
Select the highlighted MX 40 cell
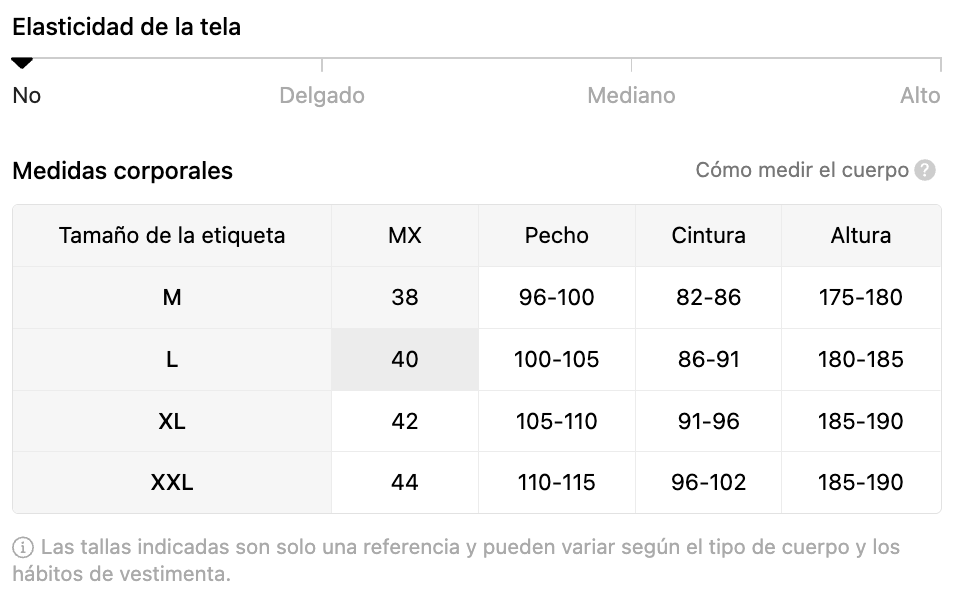coord(405,359)
